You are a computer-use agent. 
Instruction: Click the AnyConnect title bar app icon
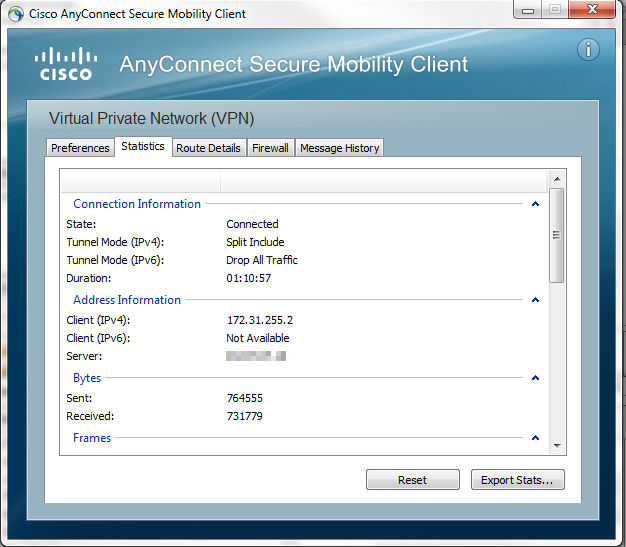[x=16, y=14]
